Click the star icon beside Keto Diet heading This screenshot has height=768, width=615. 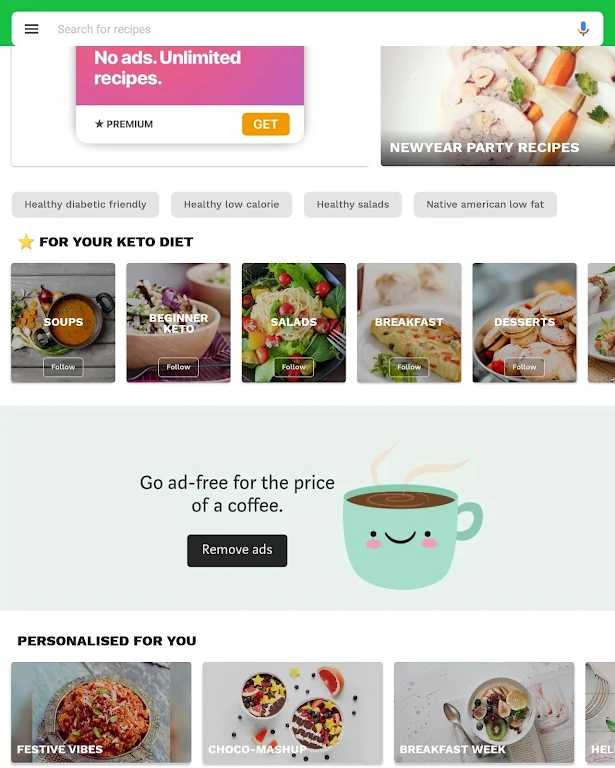[x=26, y=242]
